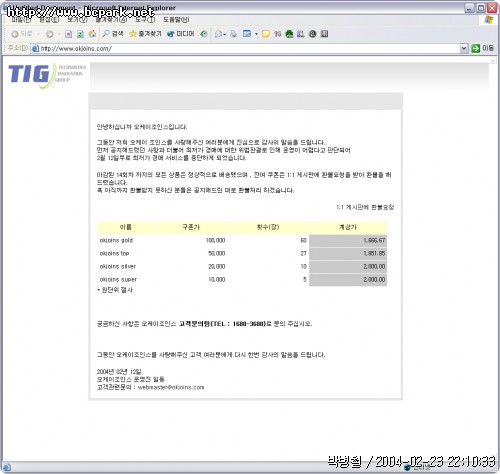Open the 보기 (View) menu
Screen dimensions: 500x474
tap(77, 20)
